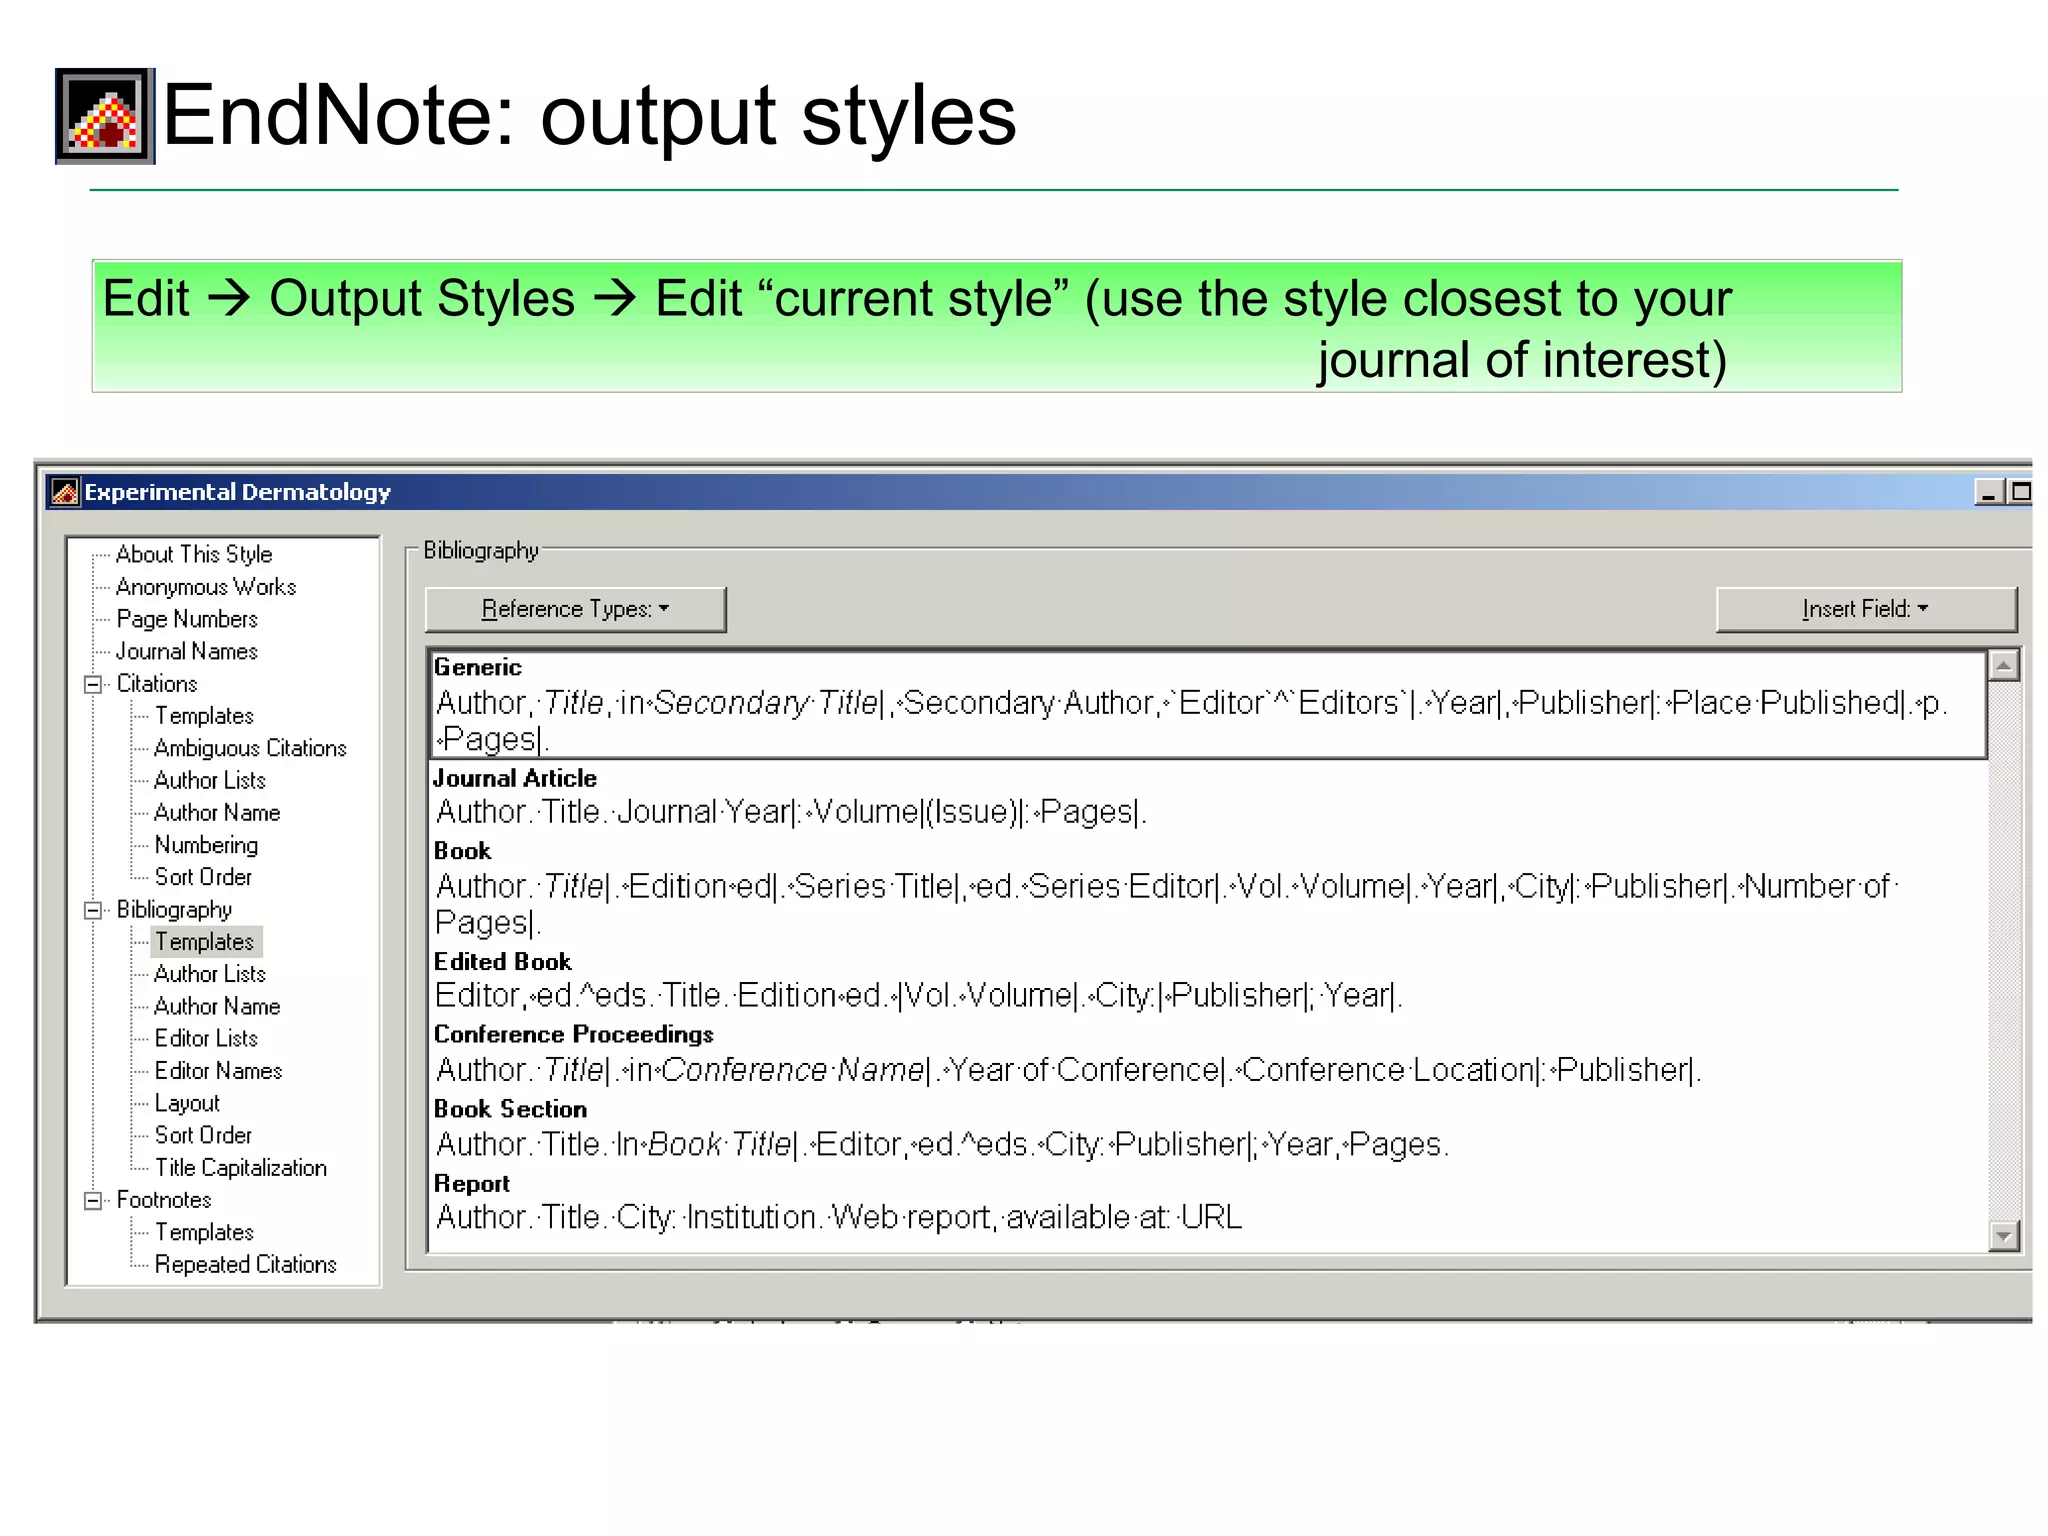Click the Generic heading label
2048x1536 pixels.
(478, 667)
